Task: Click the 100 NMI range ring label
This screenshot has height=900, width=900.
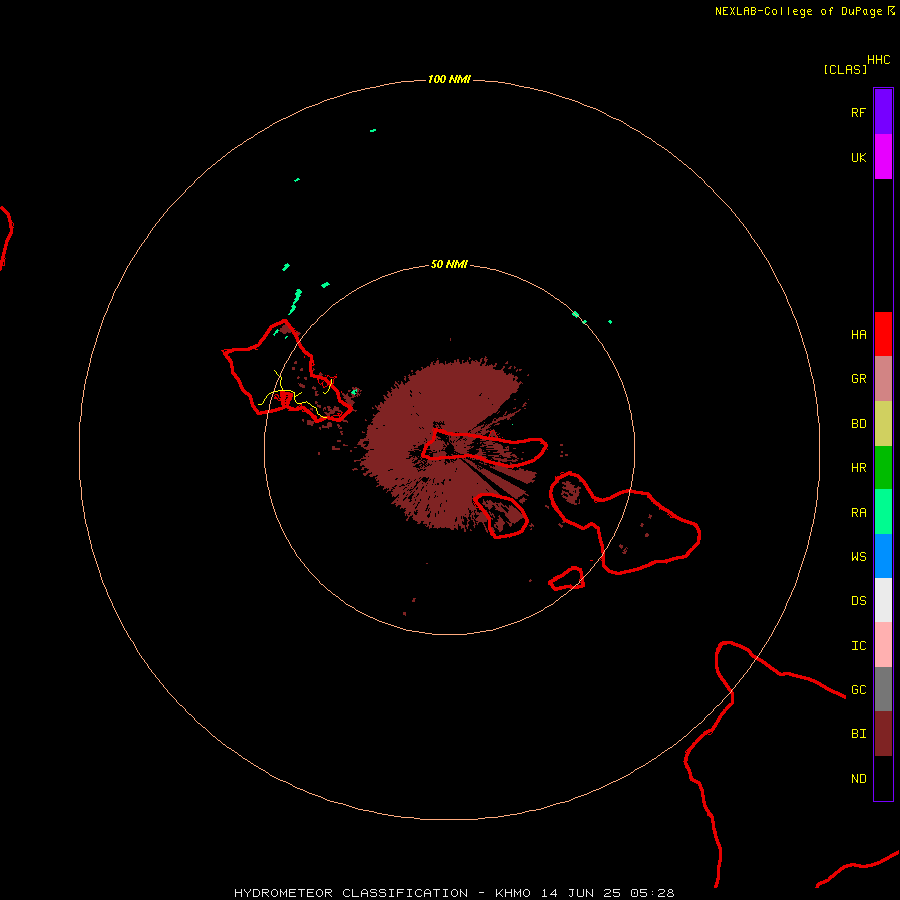Action: [x=449, y=79]
